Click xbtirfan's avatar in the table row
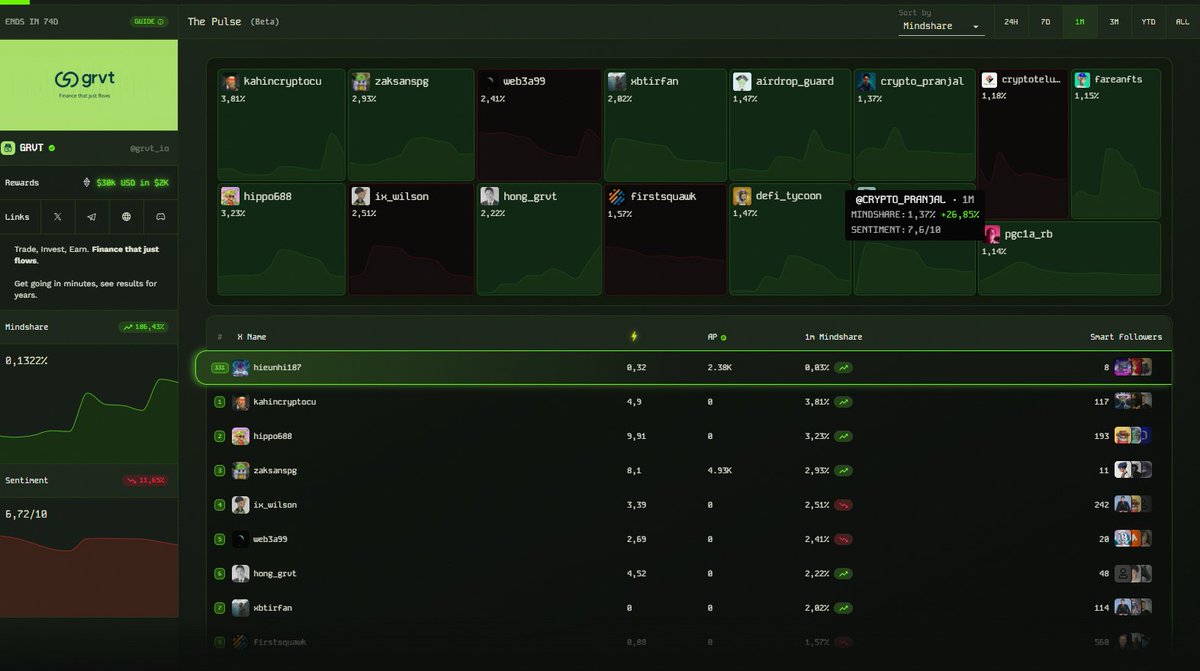This screenshot has width=1200, height=671. click(x=241, y=608)
